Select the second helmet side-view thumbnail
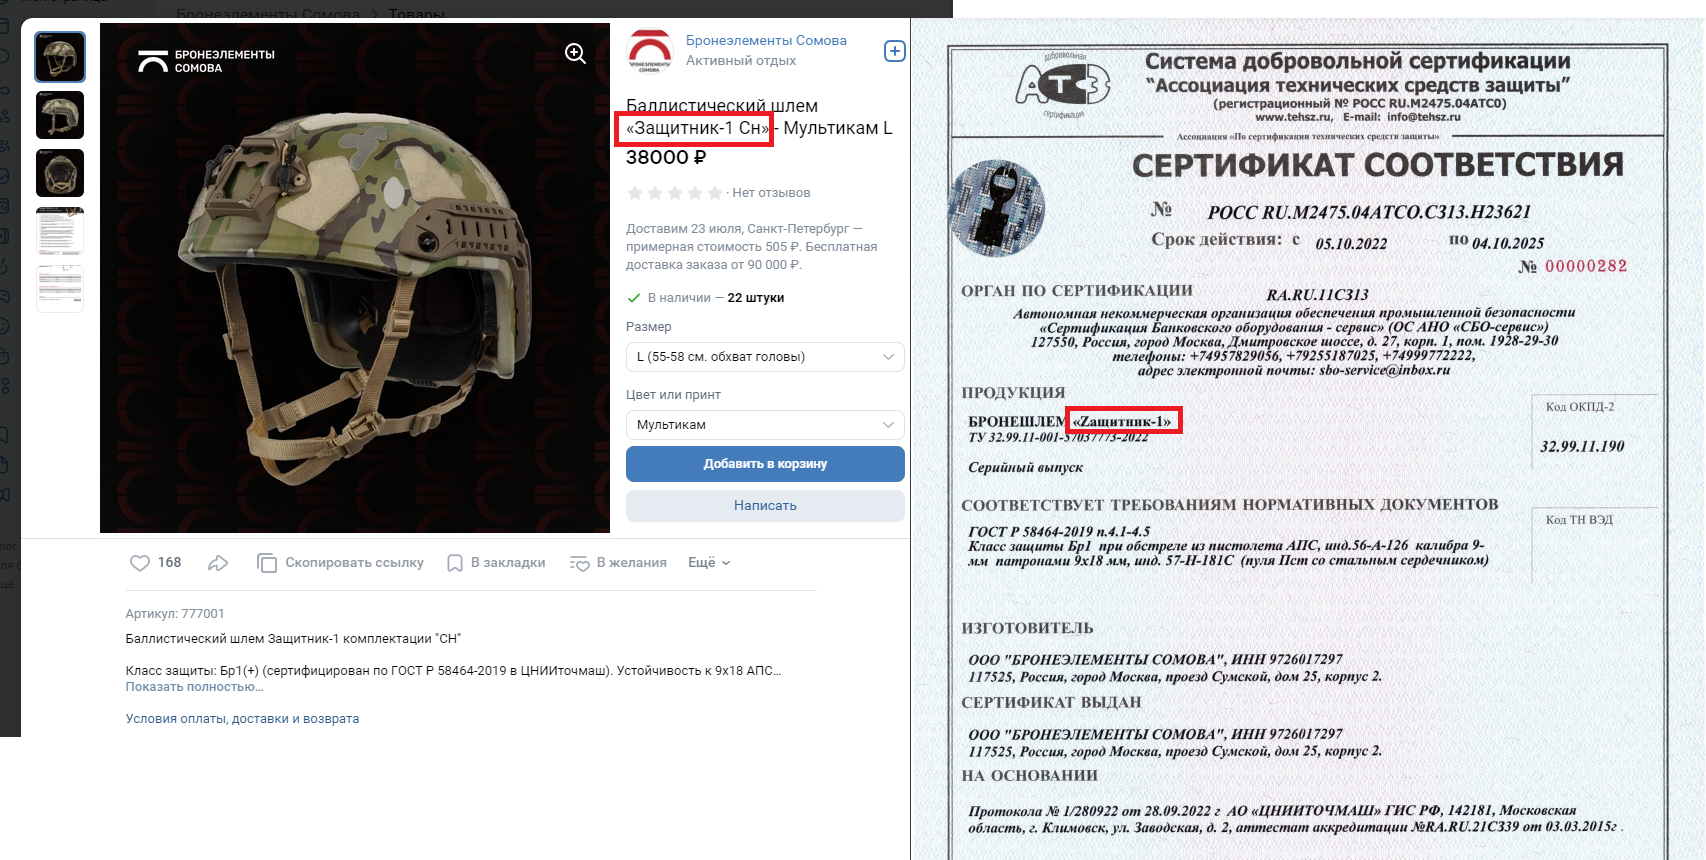1706x860 pixels. 60,115
